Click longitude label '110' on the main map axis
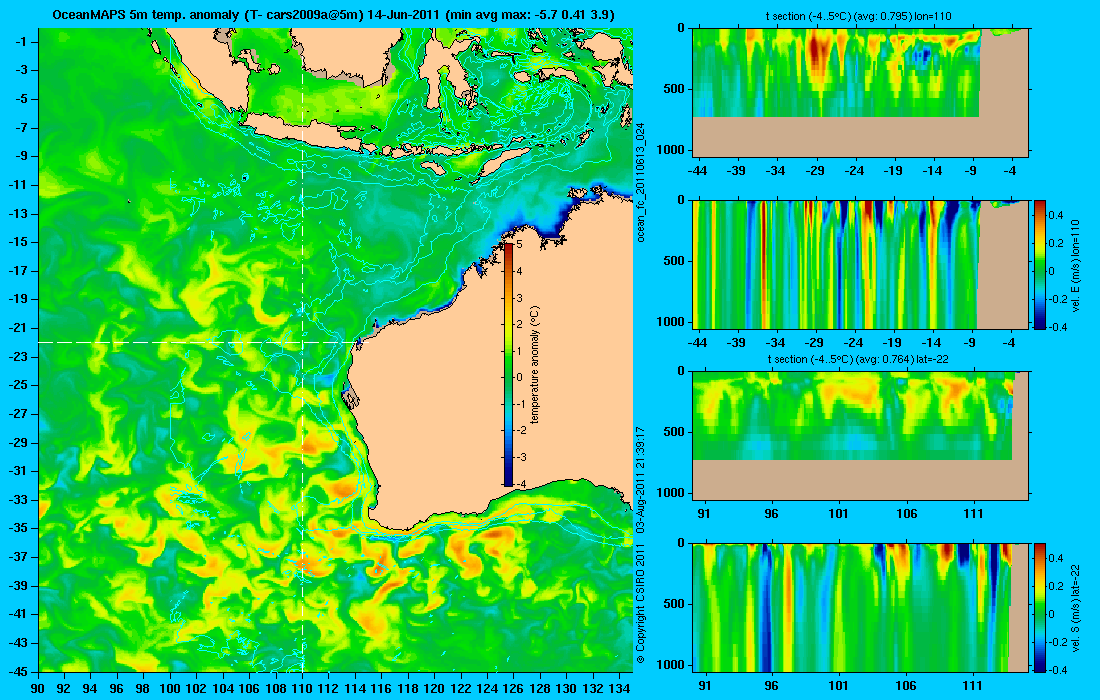Viewport: 1100px width, 700px height. pyautogui.click(x=302, y=688)
